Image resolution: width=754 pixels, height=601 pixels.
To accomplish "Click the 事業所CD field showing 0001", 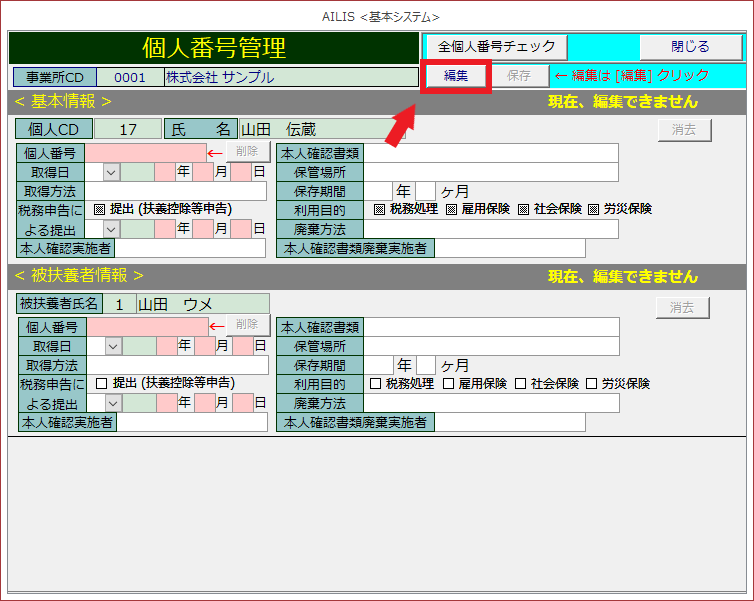I will pos(130,77).
